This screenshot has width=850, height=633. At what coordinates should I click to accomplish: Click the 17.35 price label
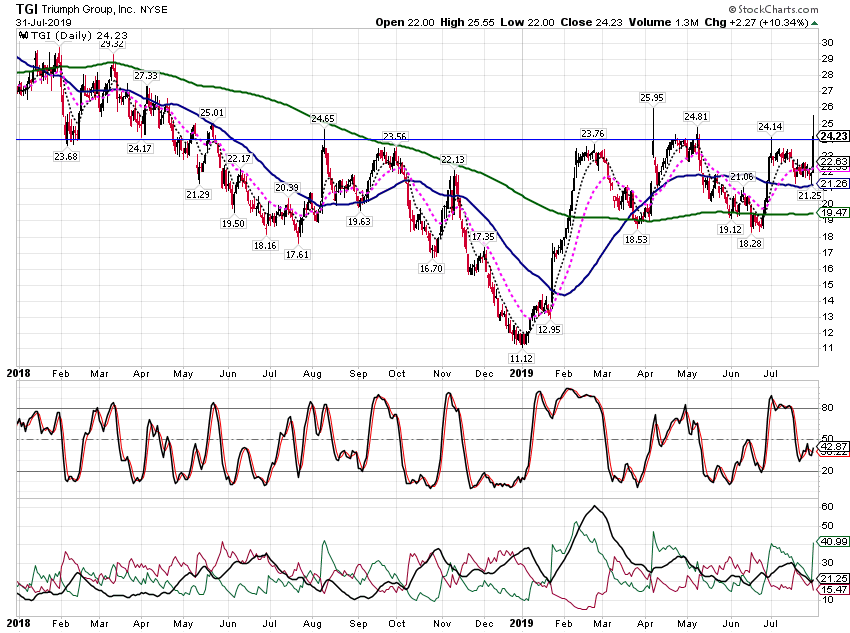[x=483, y=237]
